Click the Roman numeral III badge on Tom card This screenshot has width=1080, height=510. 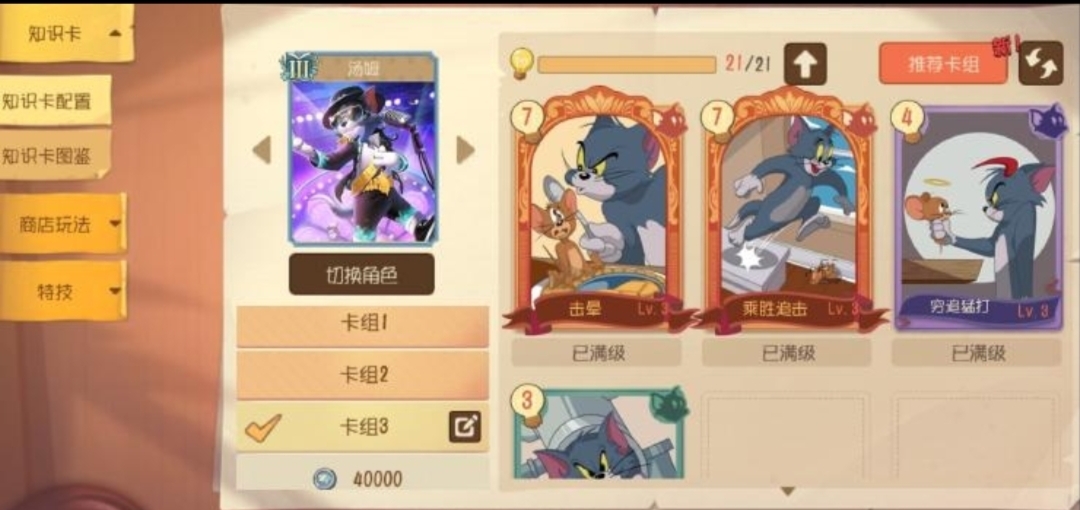pyautogui.click(x=299, y=68)
